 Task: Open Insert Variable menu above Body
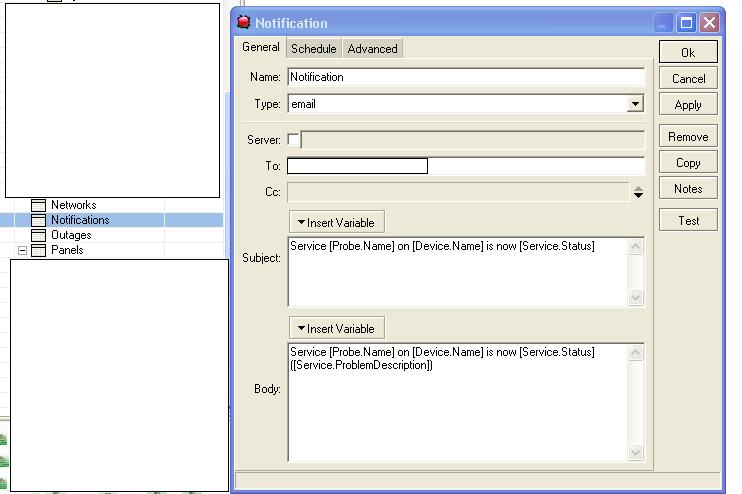[x=336, y=328]
